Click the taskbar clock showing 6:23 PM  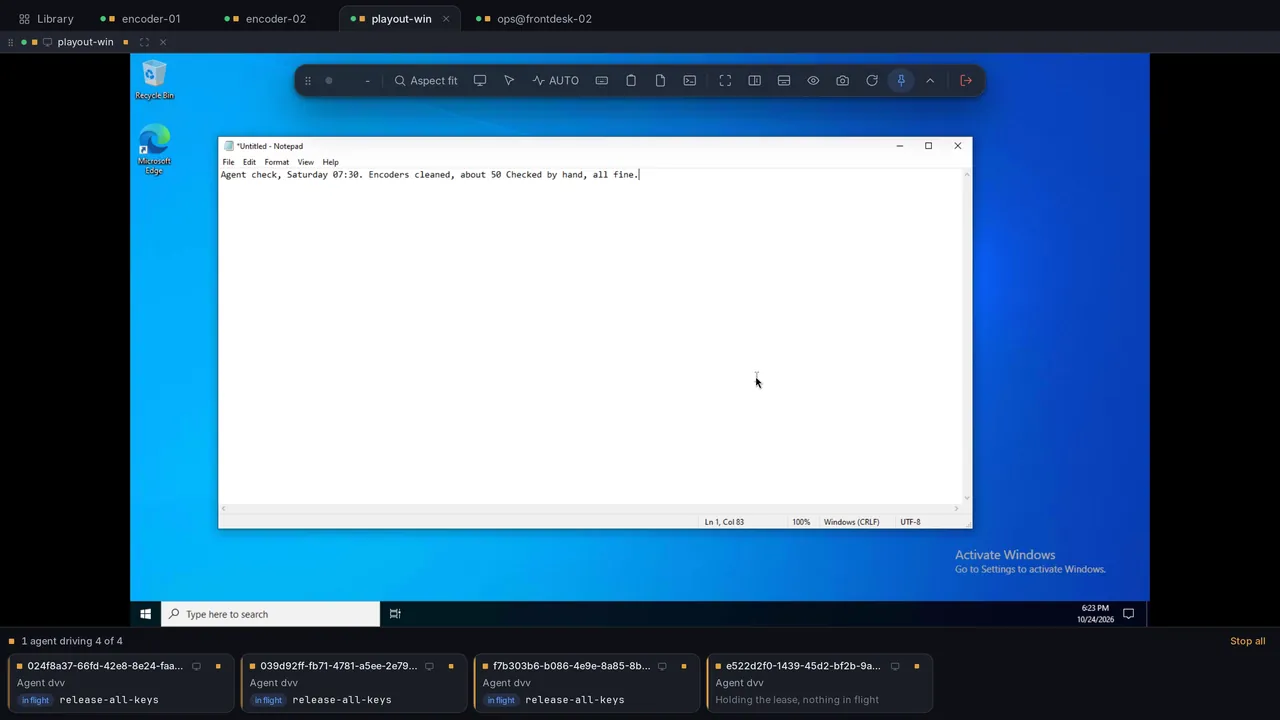(x=1095, y=614)
